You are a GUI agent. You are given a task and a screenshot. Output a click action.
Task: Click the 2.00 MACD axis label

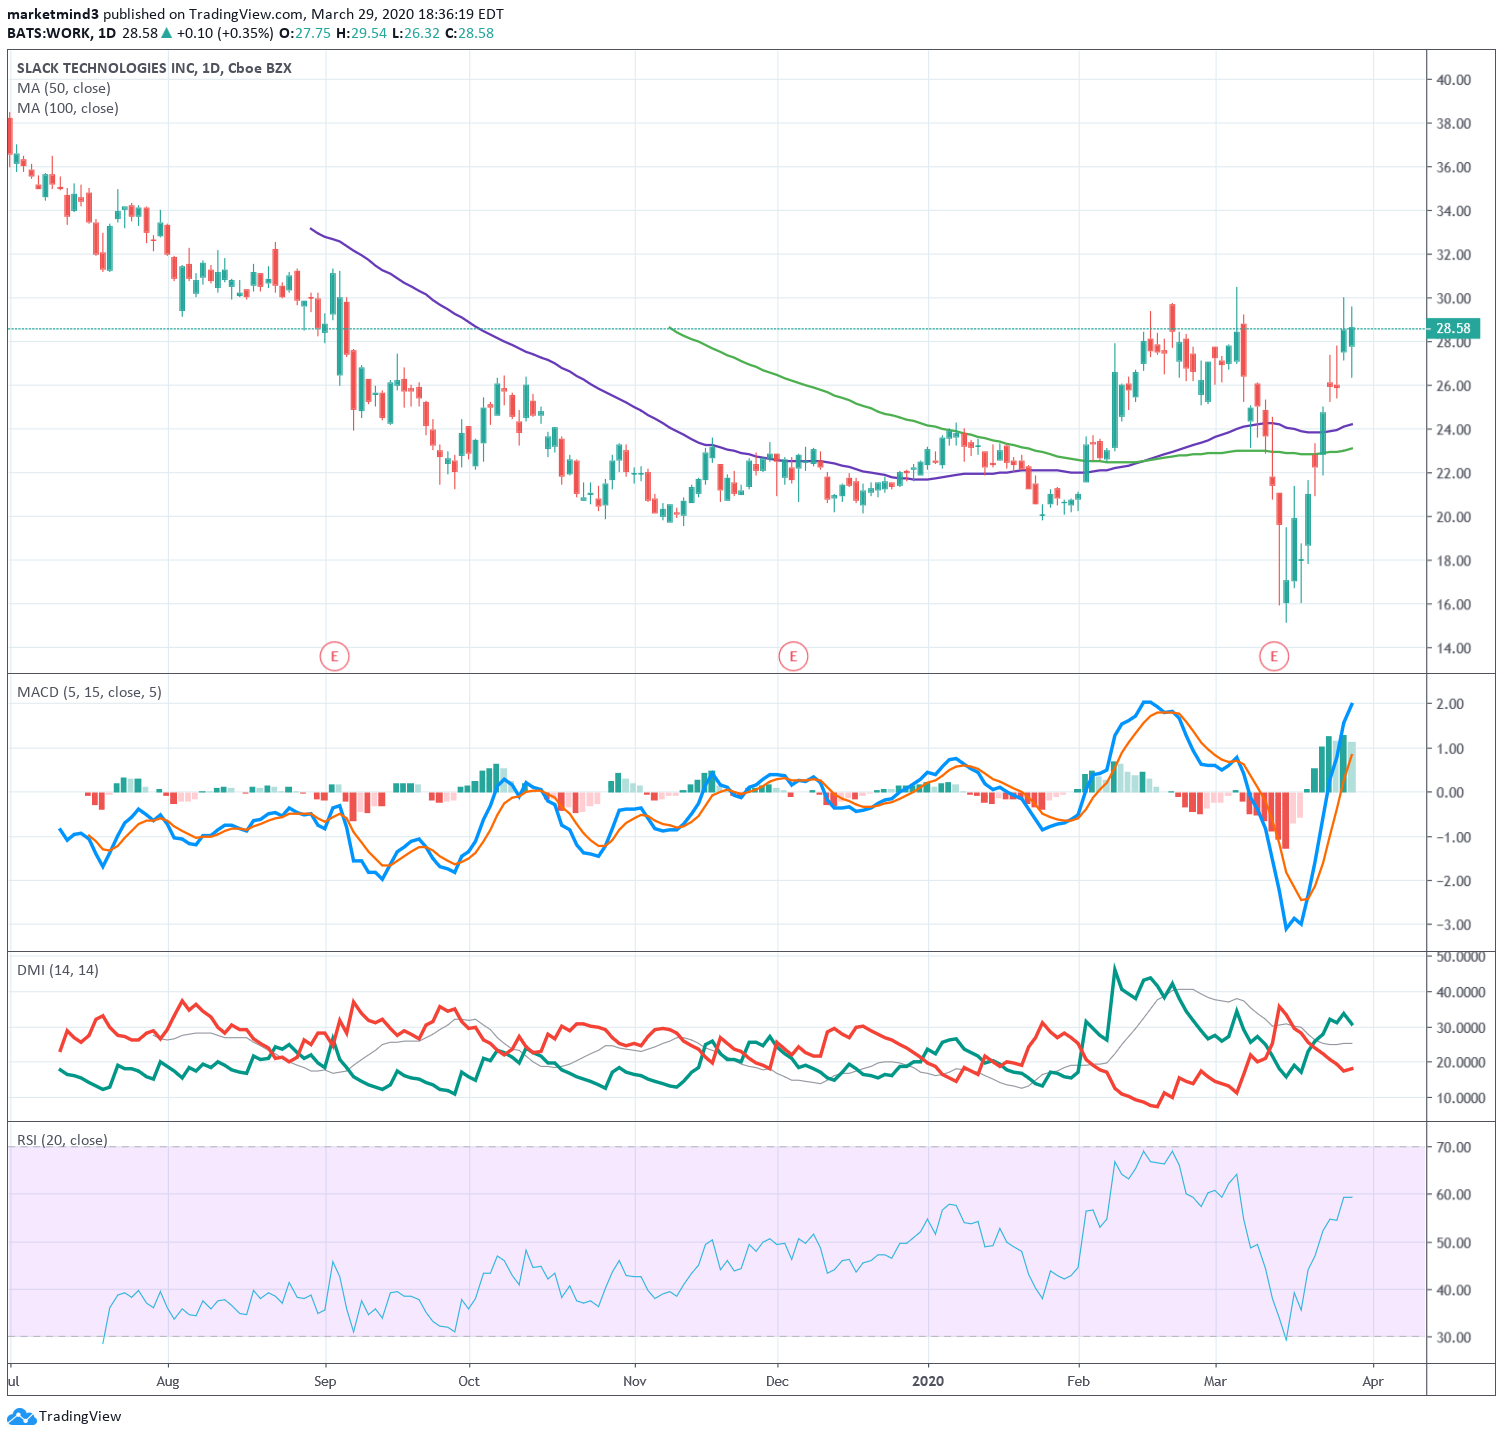tap(1450, 704)
